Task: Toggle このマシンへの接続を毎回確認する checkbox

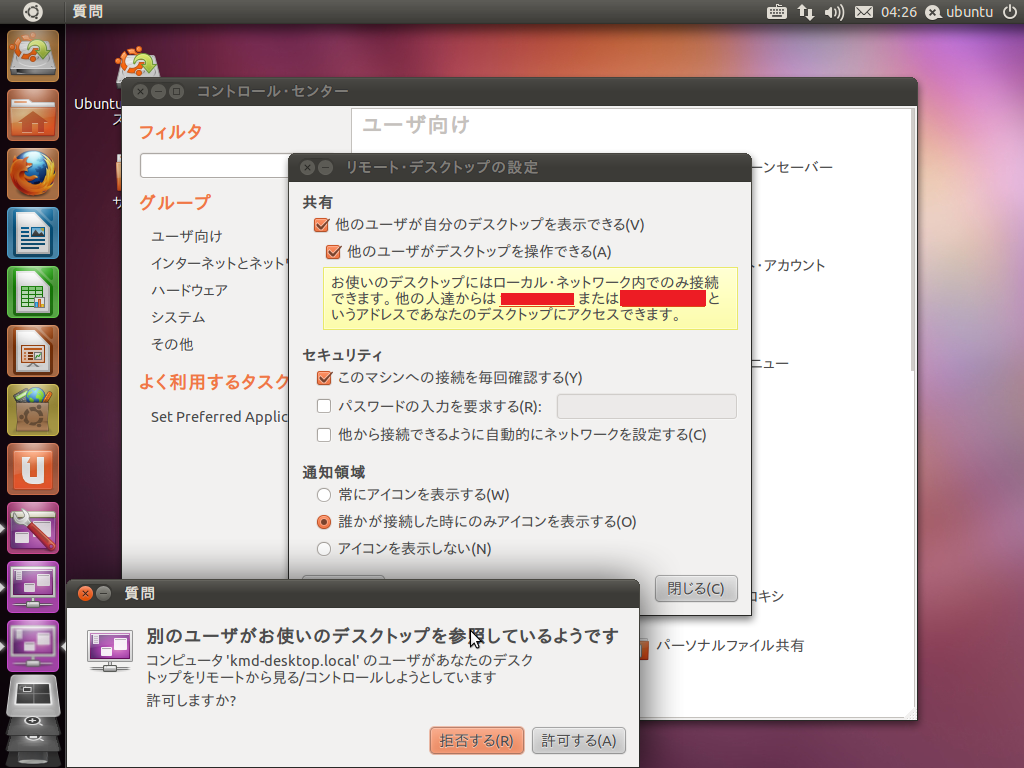Action: 324,378
